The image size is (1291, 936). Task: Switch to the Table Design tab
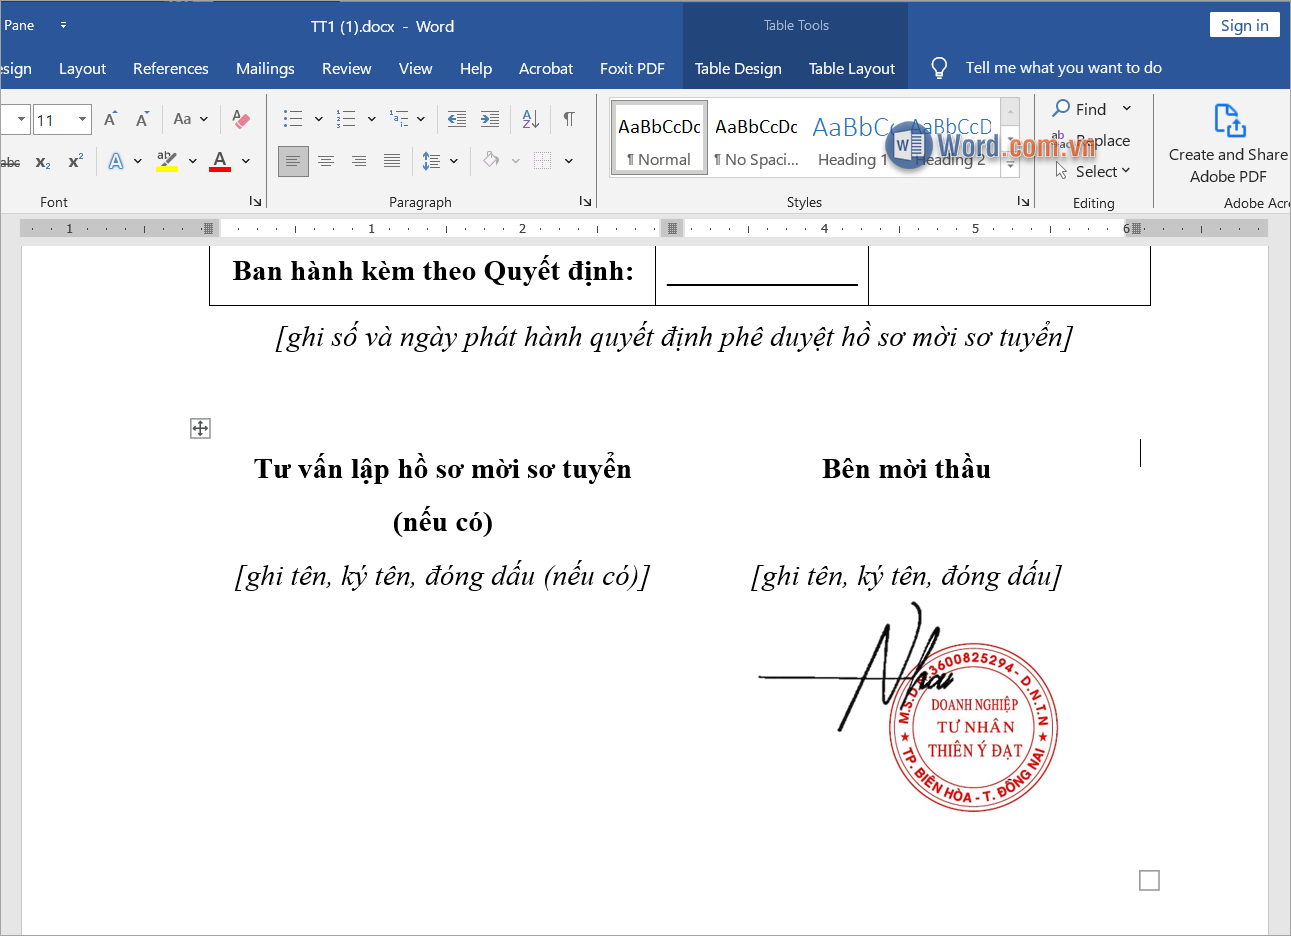click(x=738, y=68)
